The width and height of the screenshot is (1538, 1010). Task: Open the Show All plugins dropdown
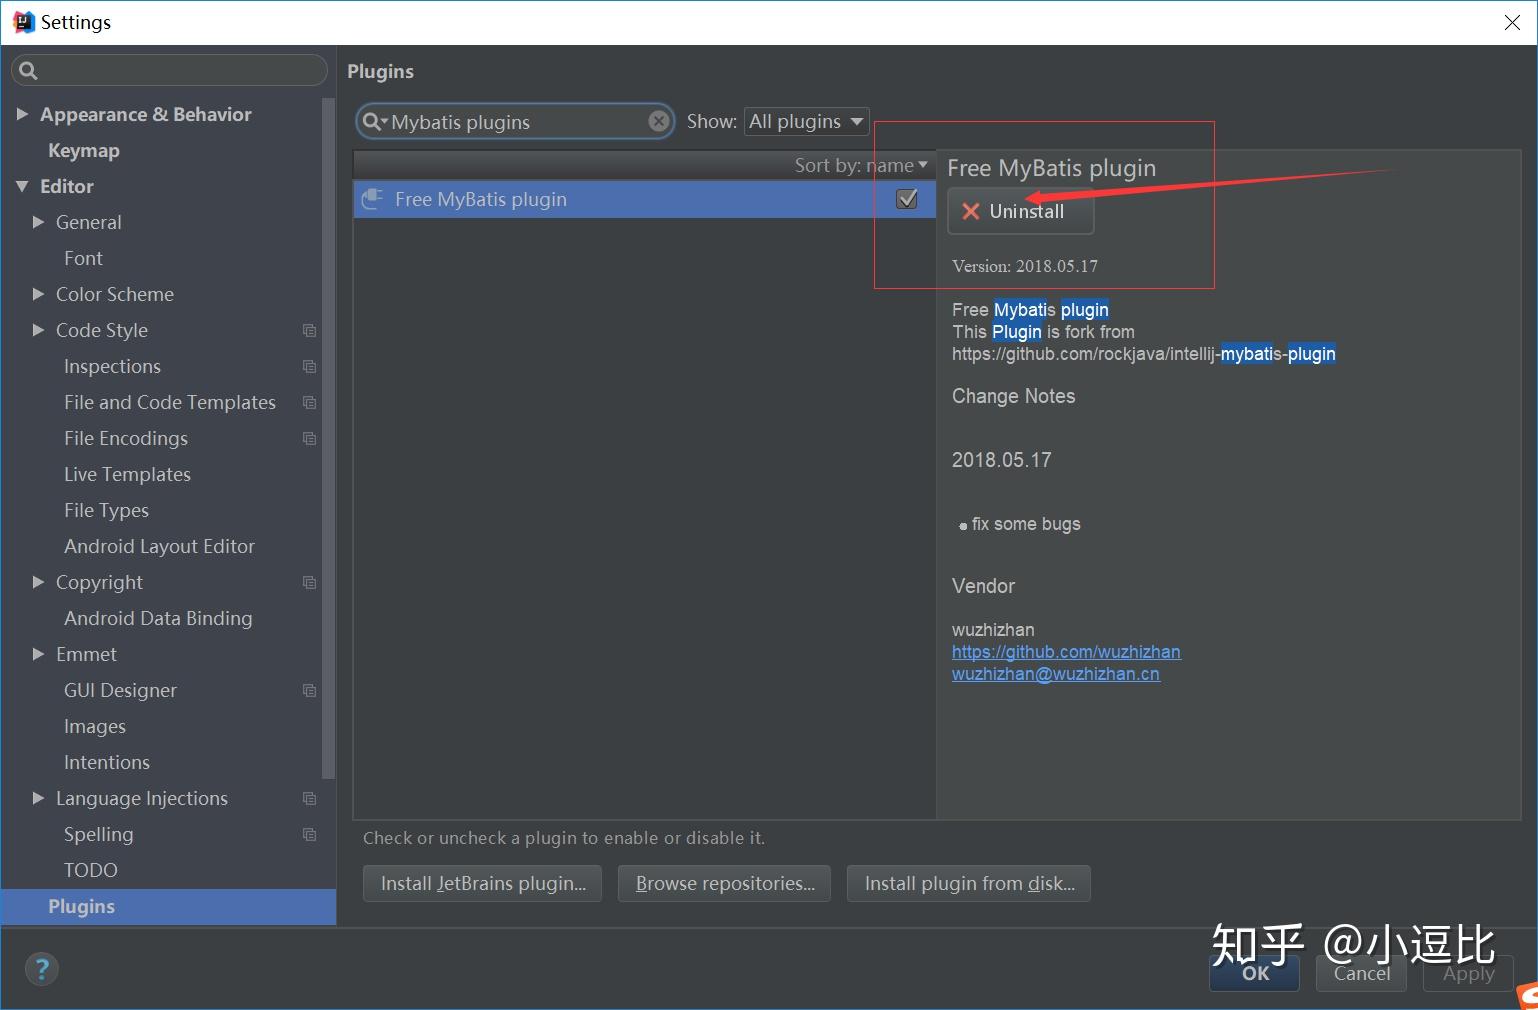pos(806,121)
